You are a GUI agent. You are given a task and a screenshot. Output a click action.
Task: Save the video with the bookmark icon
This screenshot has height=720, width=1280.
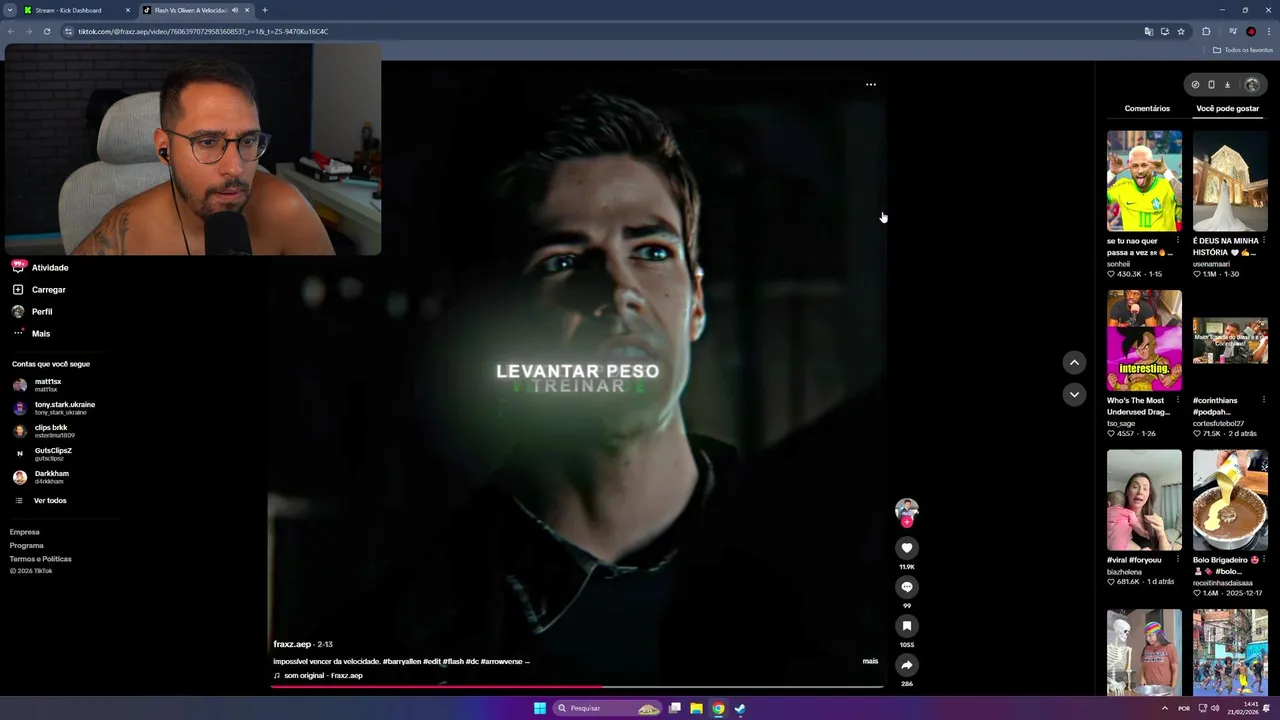pyautogui.click(x=907, y=626)
